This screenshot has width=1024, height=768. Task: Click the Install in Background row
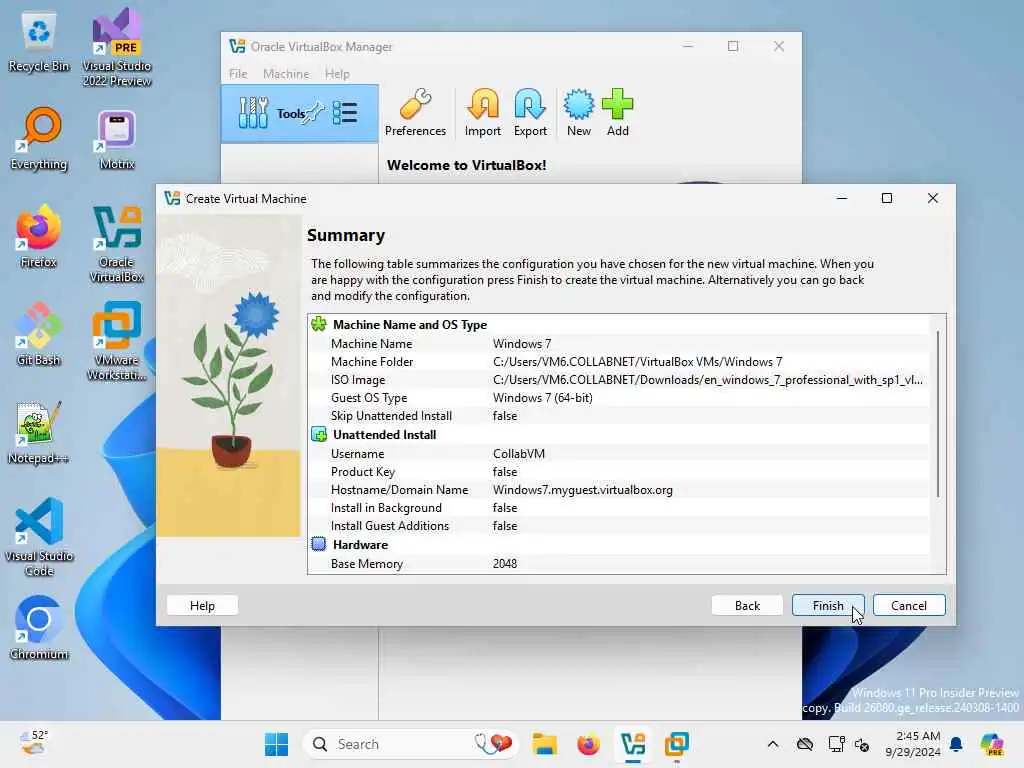(619, 507)
